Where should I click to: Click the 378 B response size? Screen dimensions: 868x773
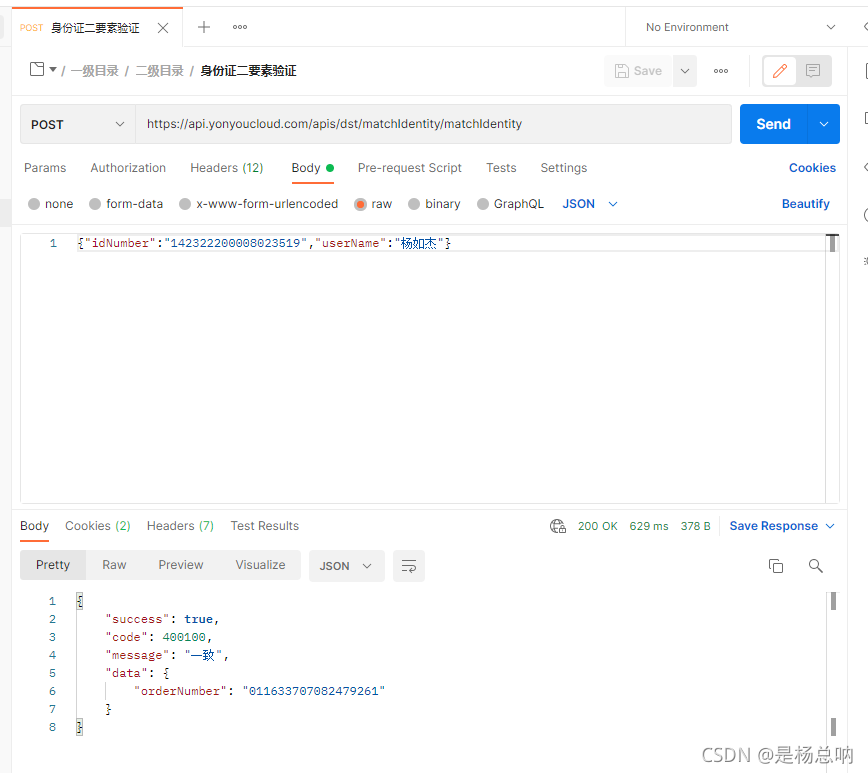point(695,526)
